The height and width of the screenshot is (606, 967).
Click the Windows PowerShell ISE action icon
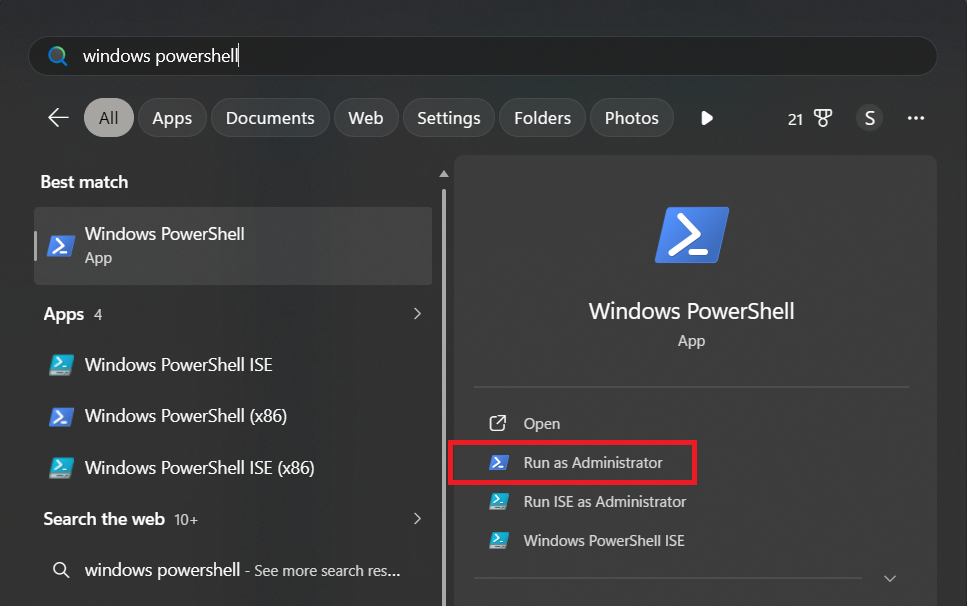pyautogui.click(x=499, y=540)
